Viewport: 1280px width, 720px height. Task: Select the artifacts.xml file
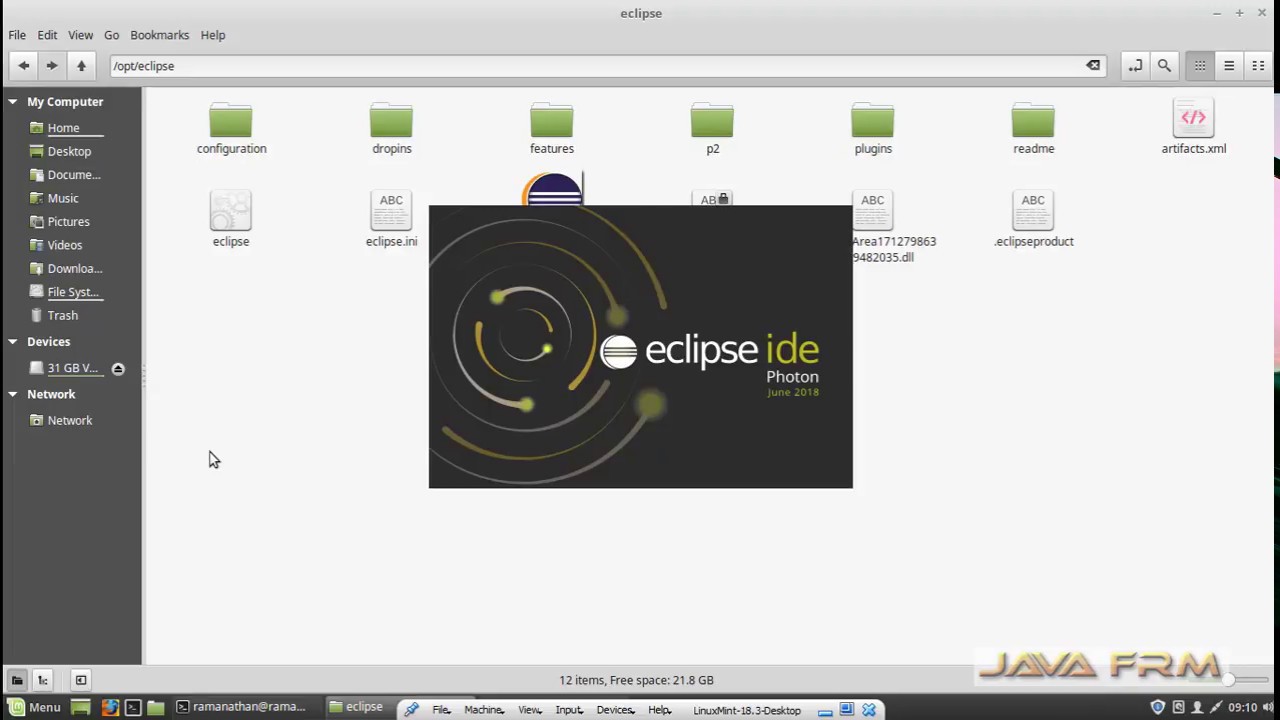click(1193, 128)
